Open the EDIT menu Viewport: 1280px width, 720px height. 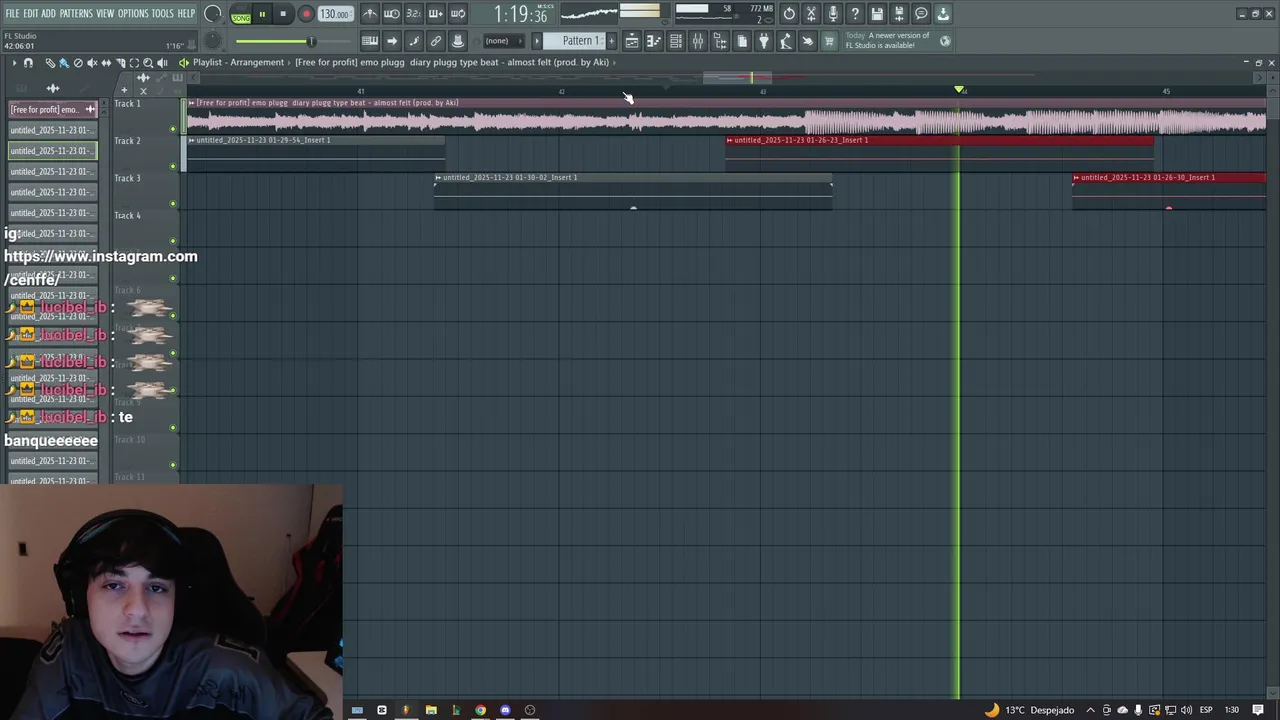point(31,13)
